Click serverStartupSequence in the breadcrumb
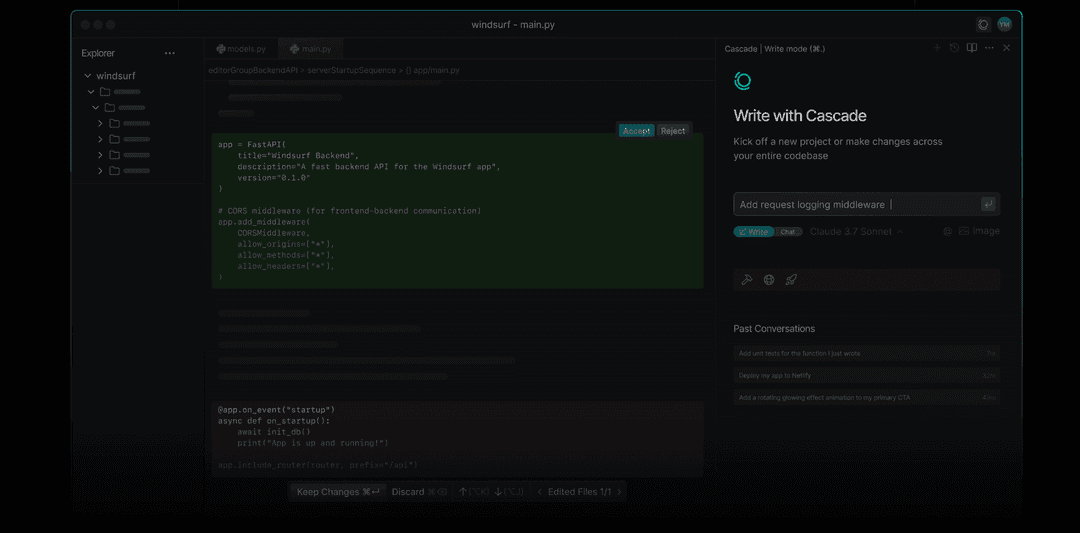 [x=351, y=70]
